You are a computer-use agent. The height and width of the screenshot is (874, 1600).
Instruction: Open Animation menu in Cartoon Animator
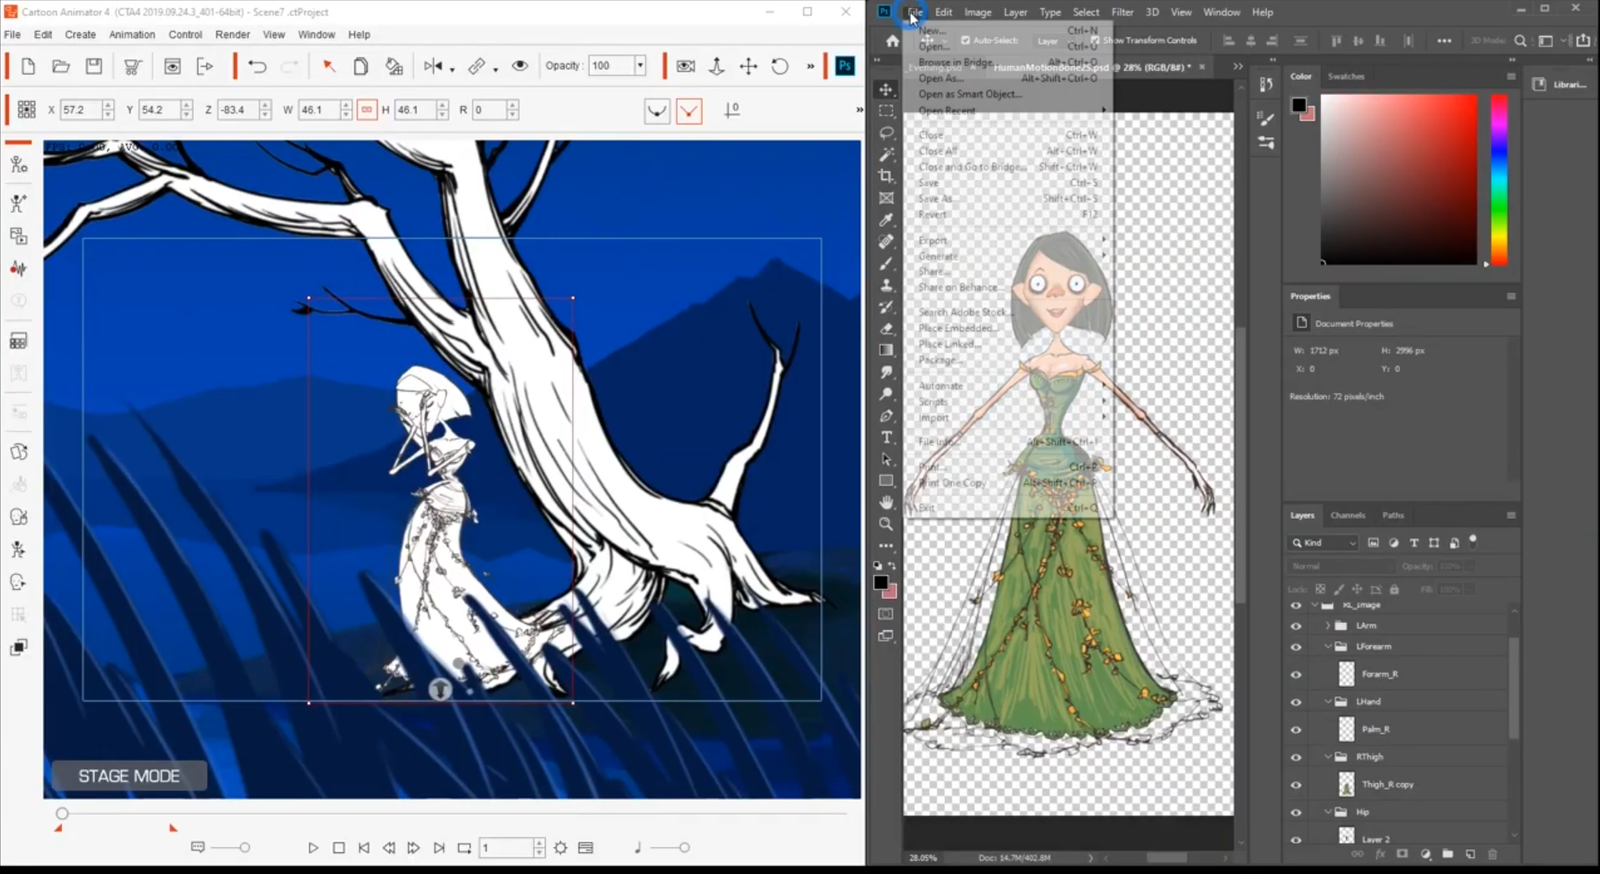(132, 34)
